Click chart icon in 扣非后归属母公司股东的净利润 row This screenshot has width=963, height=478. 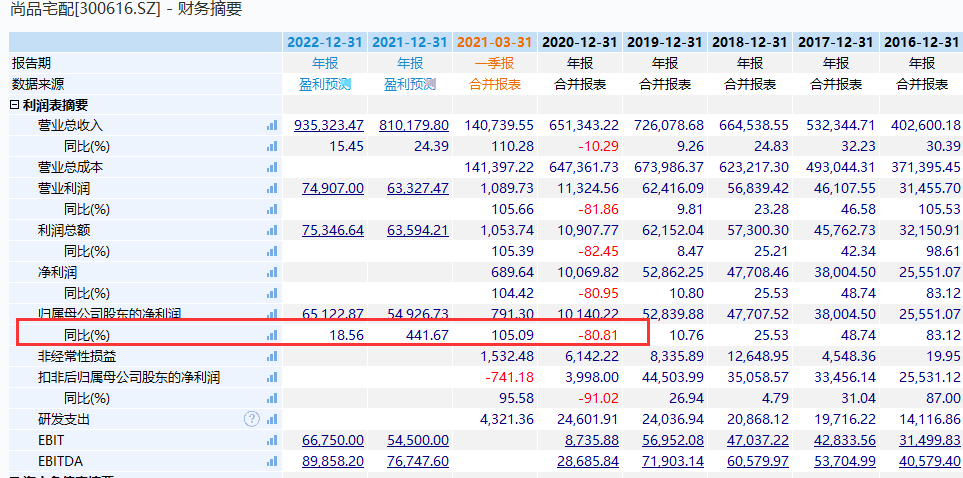pyautogui.click(x=272, y=377)
